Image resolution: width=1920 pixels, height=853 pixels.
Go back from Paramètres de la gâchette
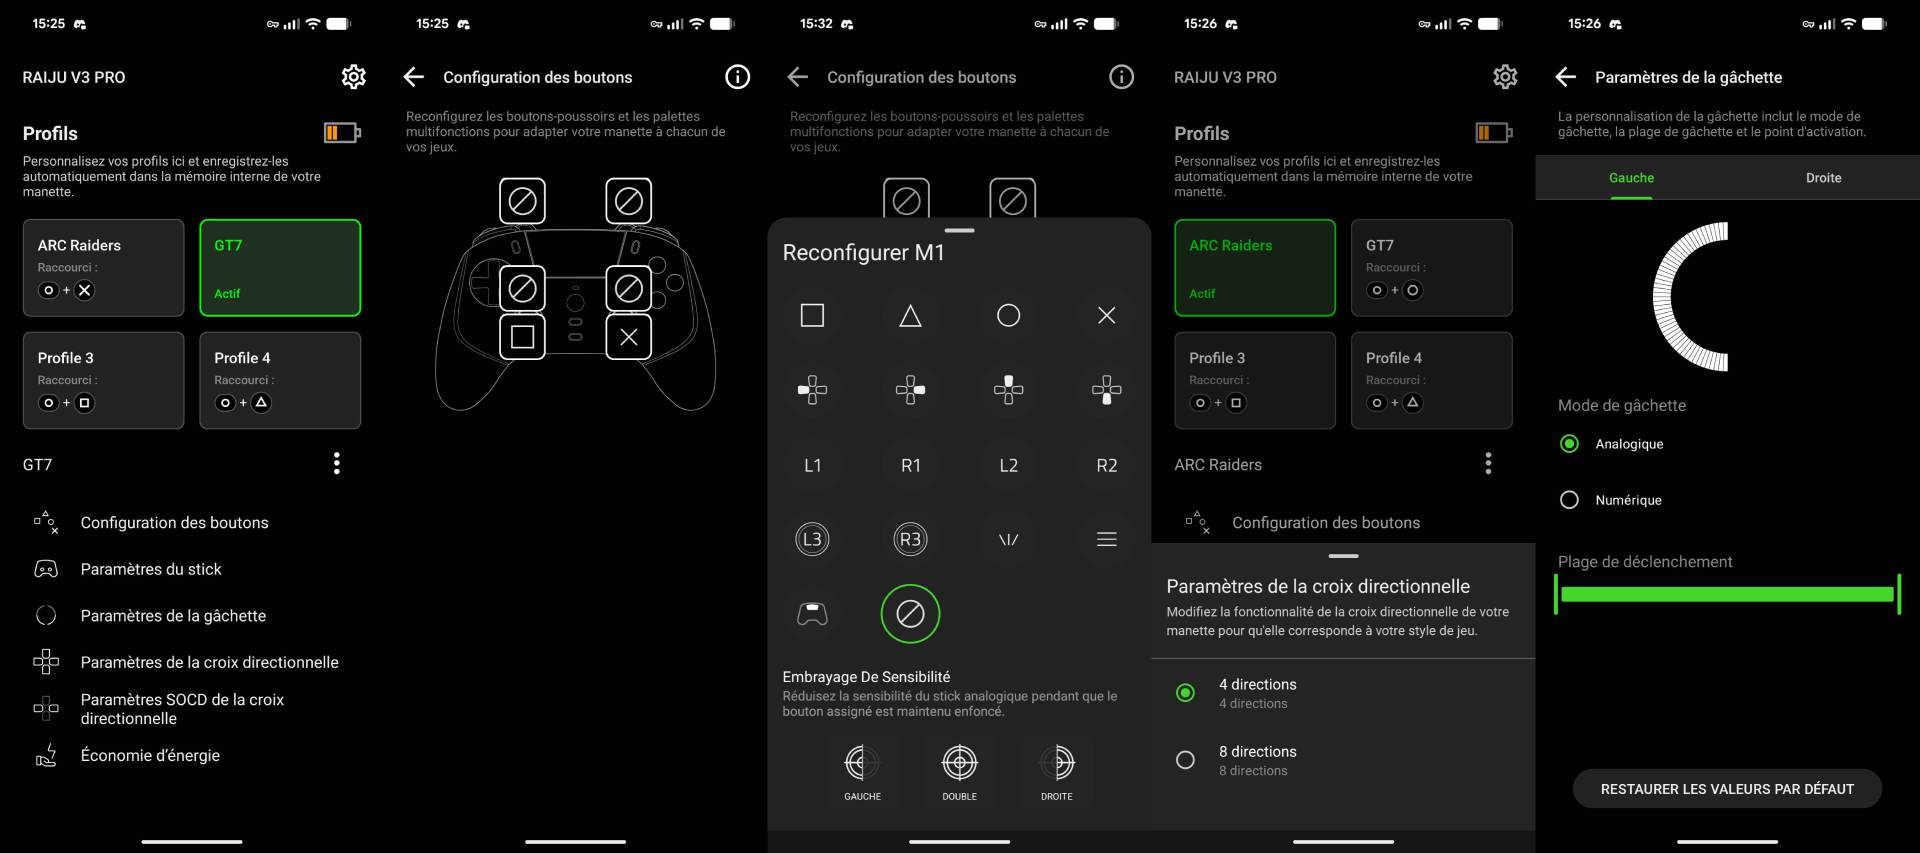[x=1566, y=77]
